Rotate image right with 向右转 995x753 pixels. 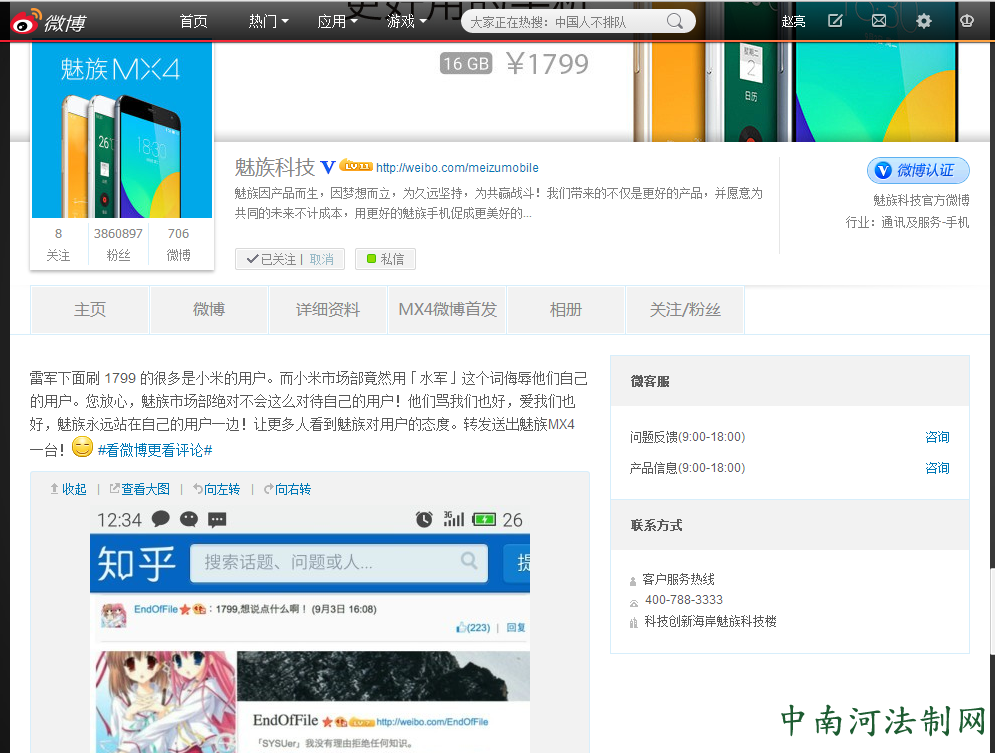(287, 489)
